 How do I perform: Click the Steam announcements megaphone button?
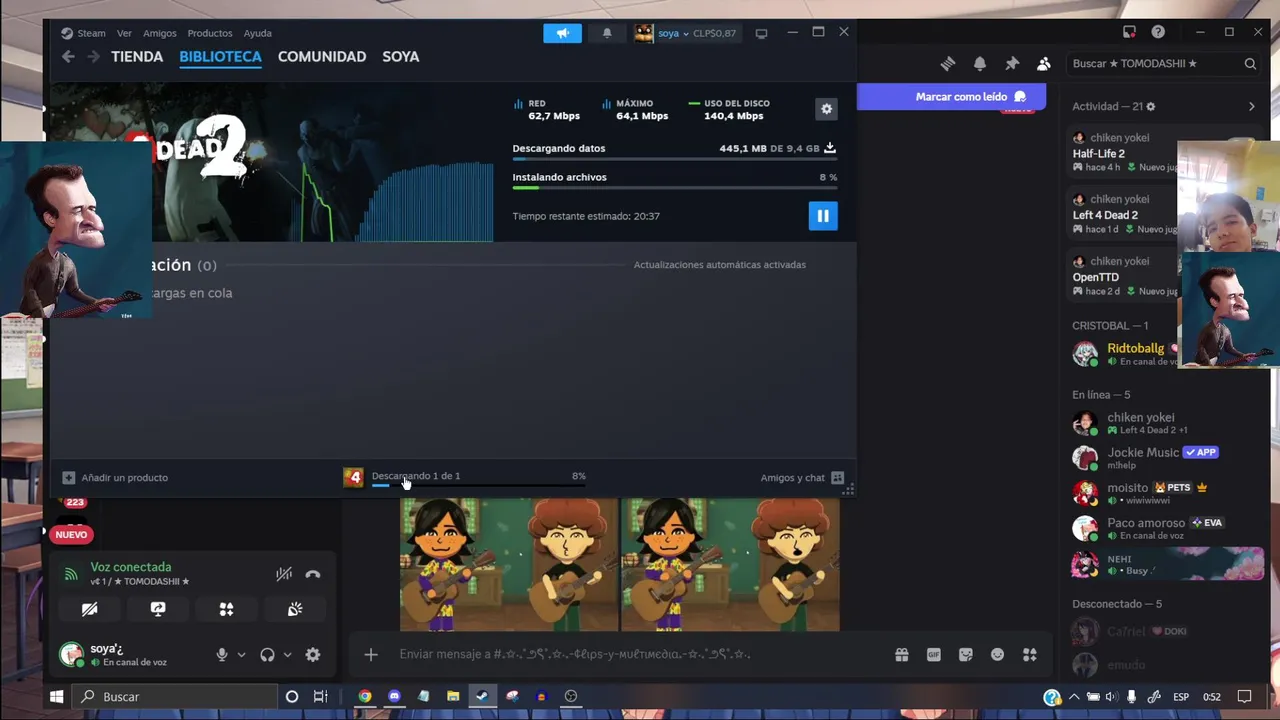point(562,33)
